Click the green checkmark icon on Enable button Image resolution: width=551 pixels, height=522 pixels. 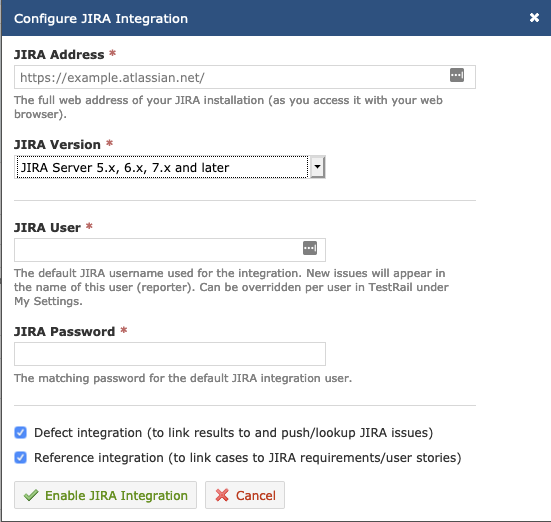tap(31, 495)
